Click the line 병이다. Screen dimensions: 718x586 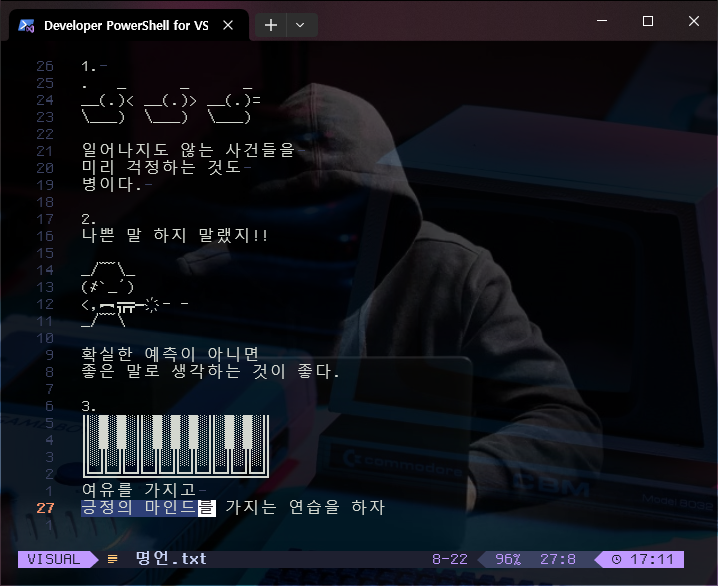point(112,184)
